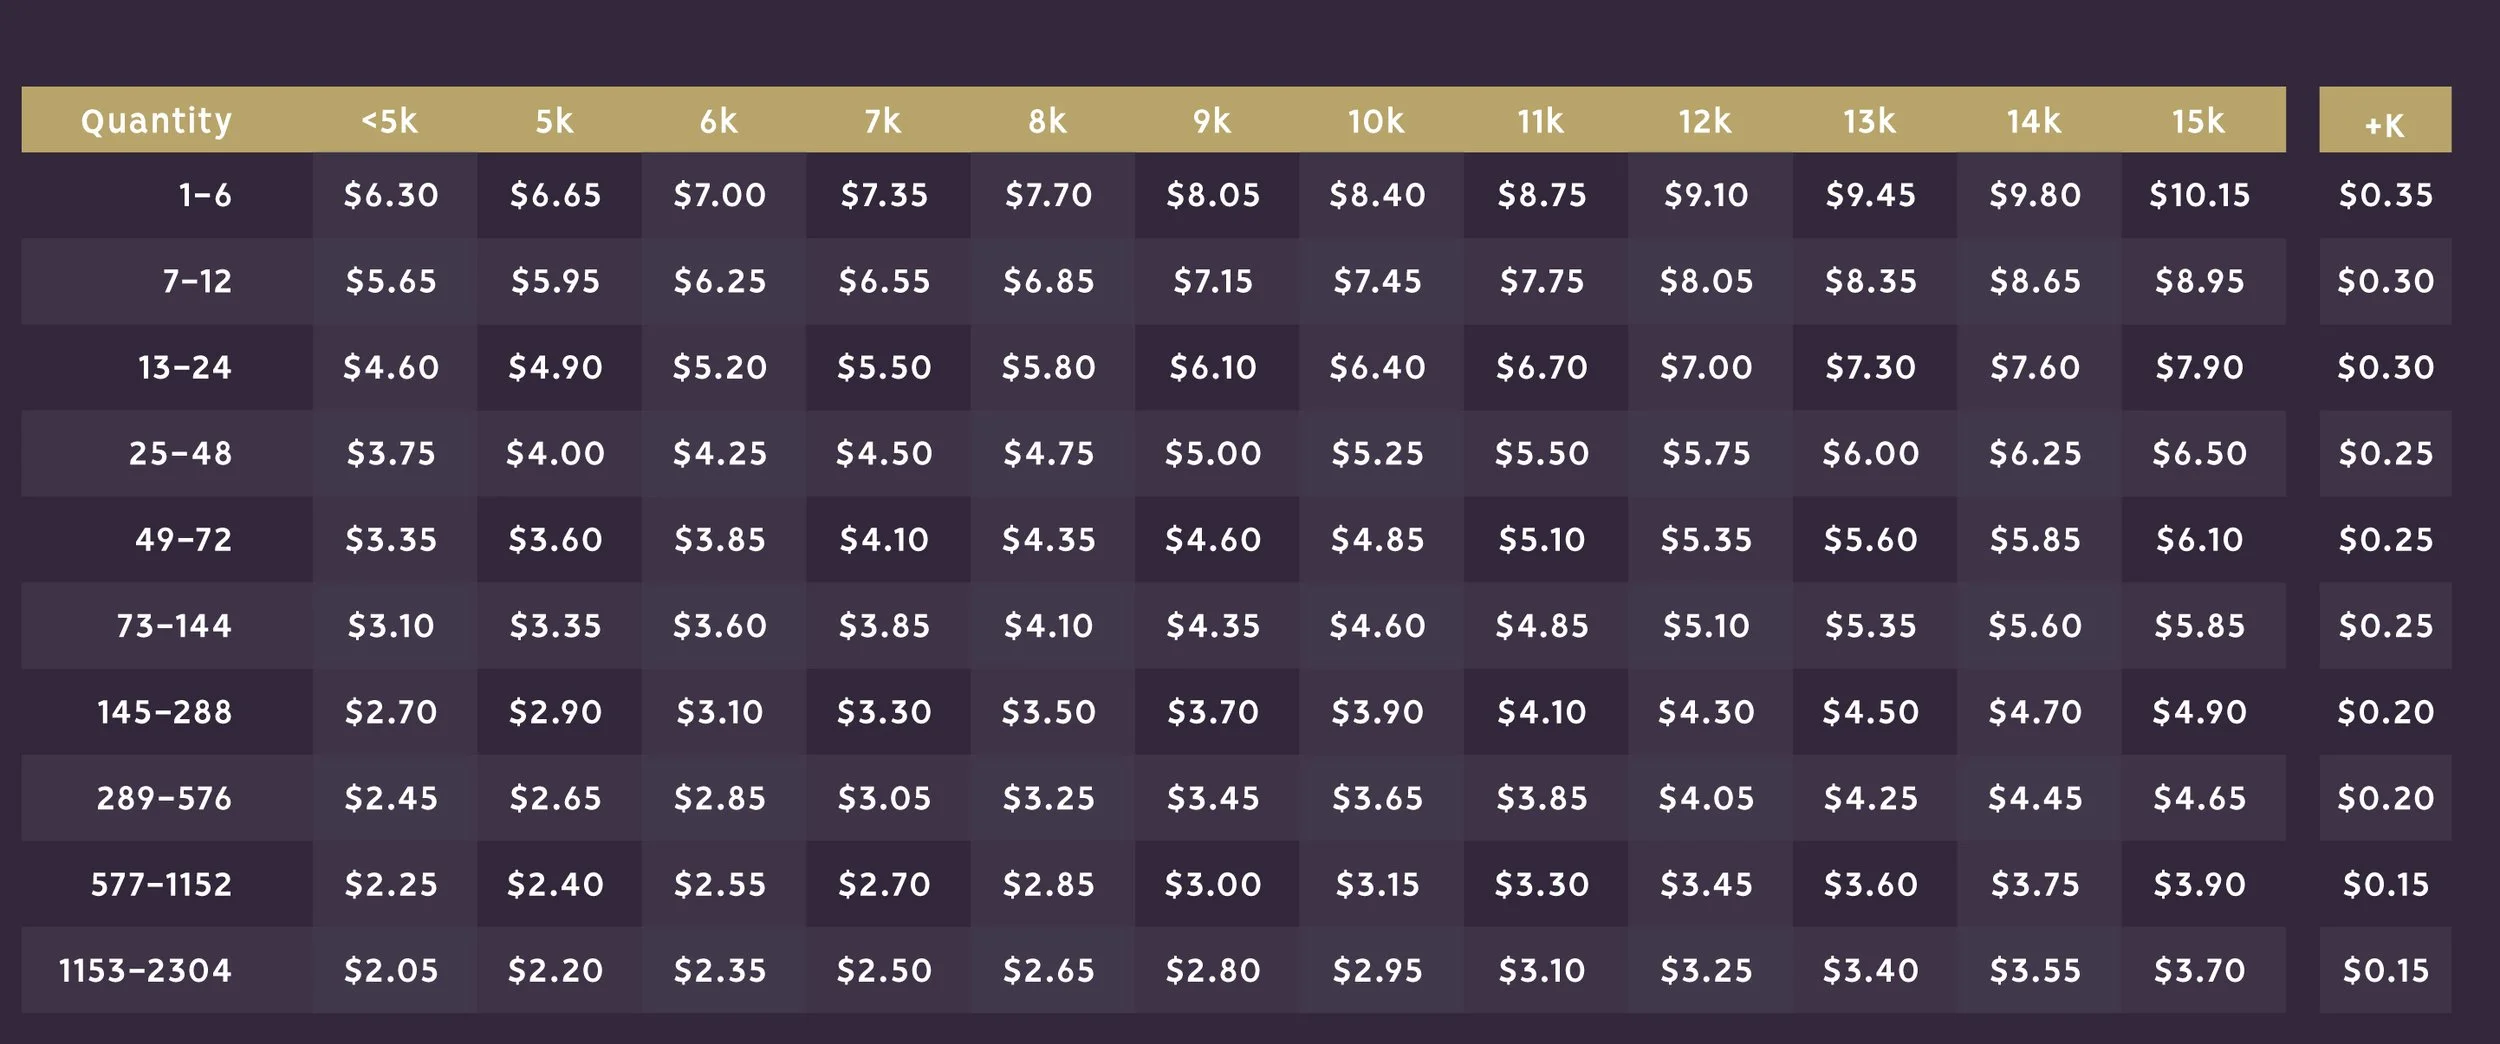This screenshot has width=2500, height=1044.
Task: Select the $2.05 price cell
Action: tap(391, 970)
